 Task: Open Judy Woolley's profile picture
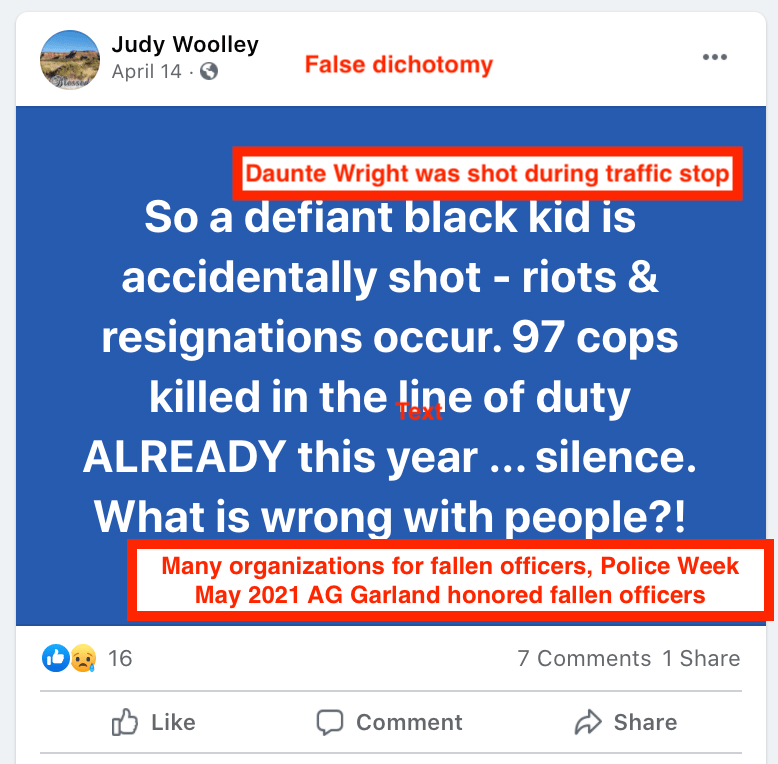point(69,60)
